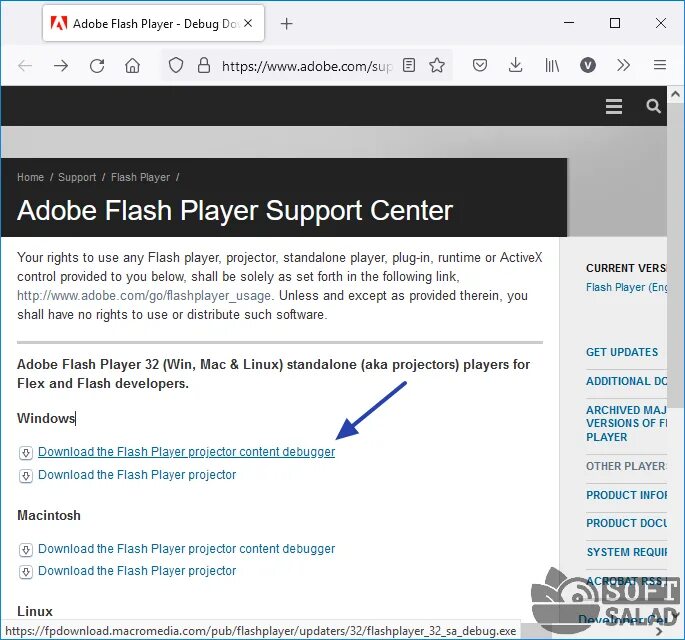This screenshot has width=685, height=640.
Task: Download Windows Flash Player projector content debugger
Action: coord(187,452)
